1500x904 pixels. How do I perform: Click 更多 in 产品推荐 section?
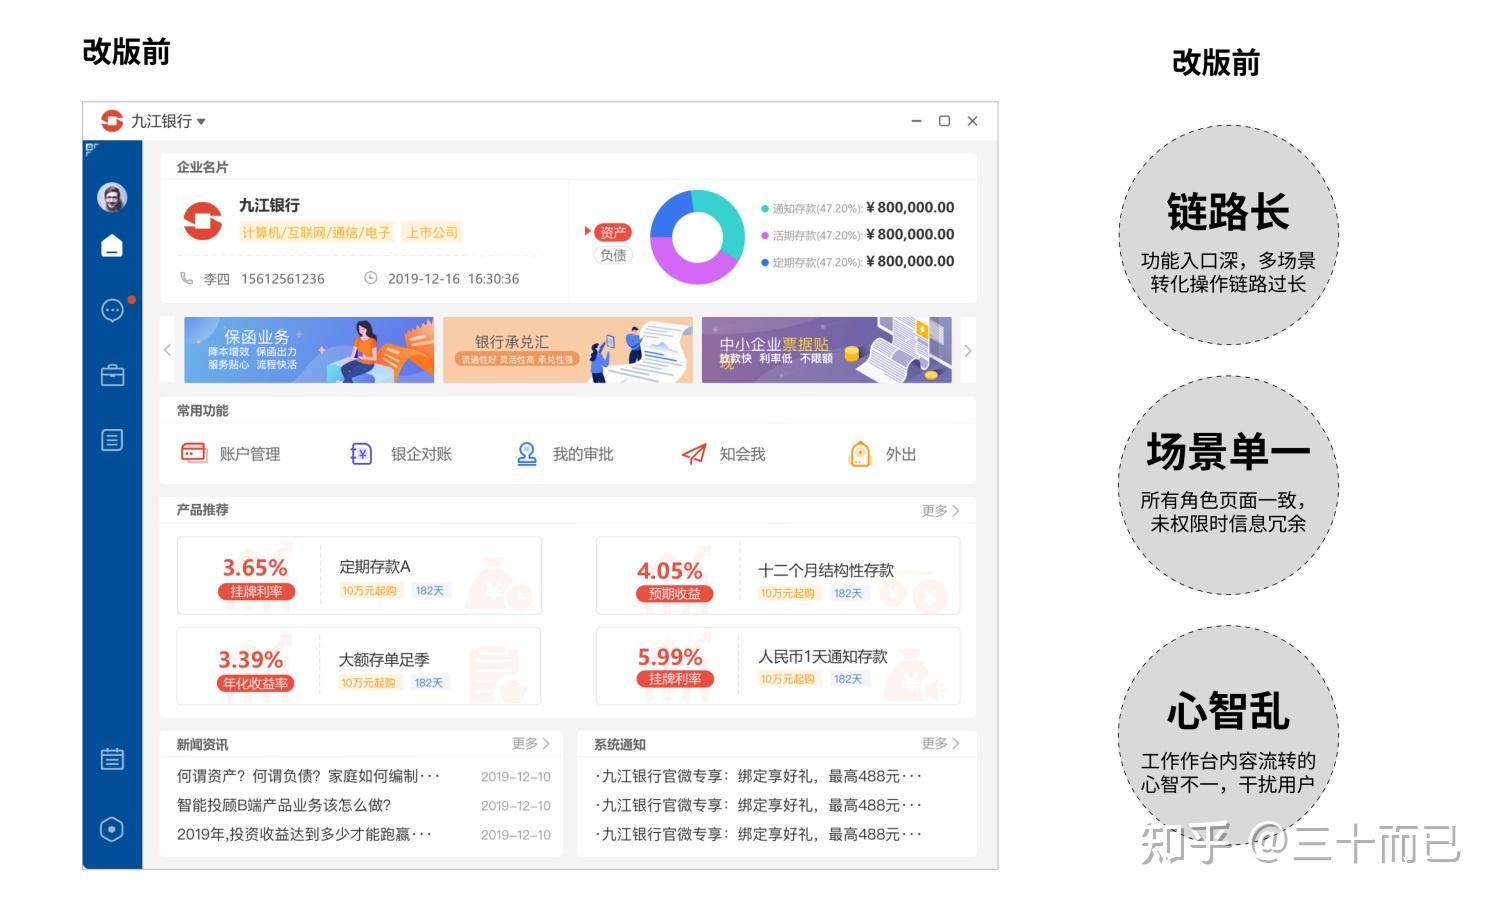point(940,510)
